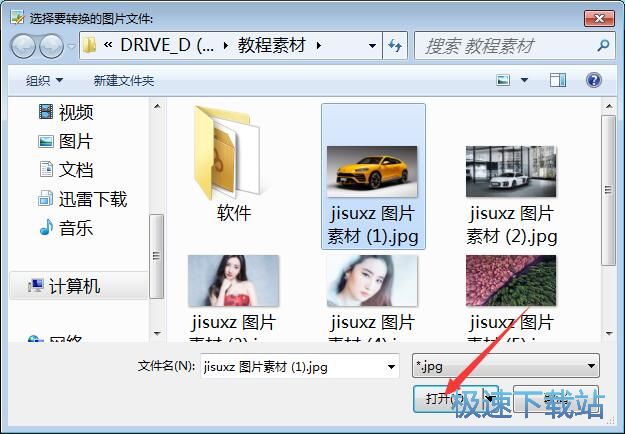The height and width of the screenshot is (434, 625).
Task: Open the *.jpg file type dropdown
Action: [506, 365]
